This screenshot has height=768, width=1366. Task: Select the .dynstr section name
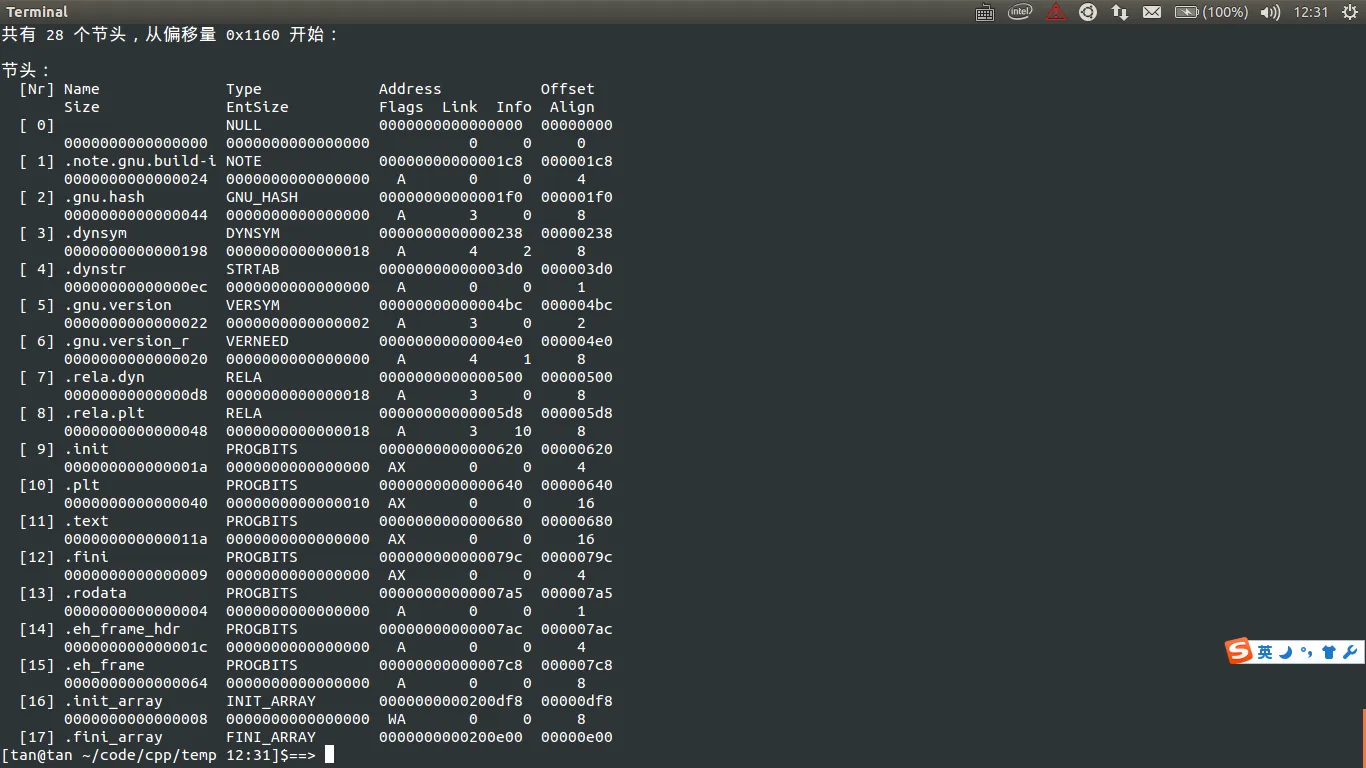[95, 269]
